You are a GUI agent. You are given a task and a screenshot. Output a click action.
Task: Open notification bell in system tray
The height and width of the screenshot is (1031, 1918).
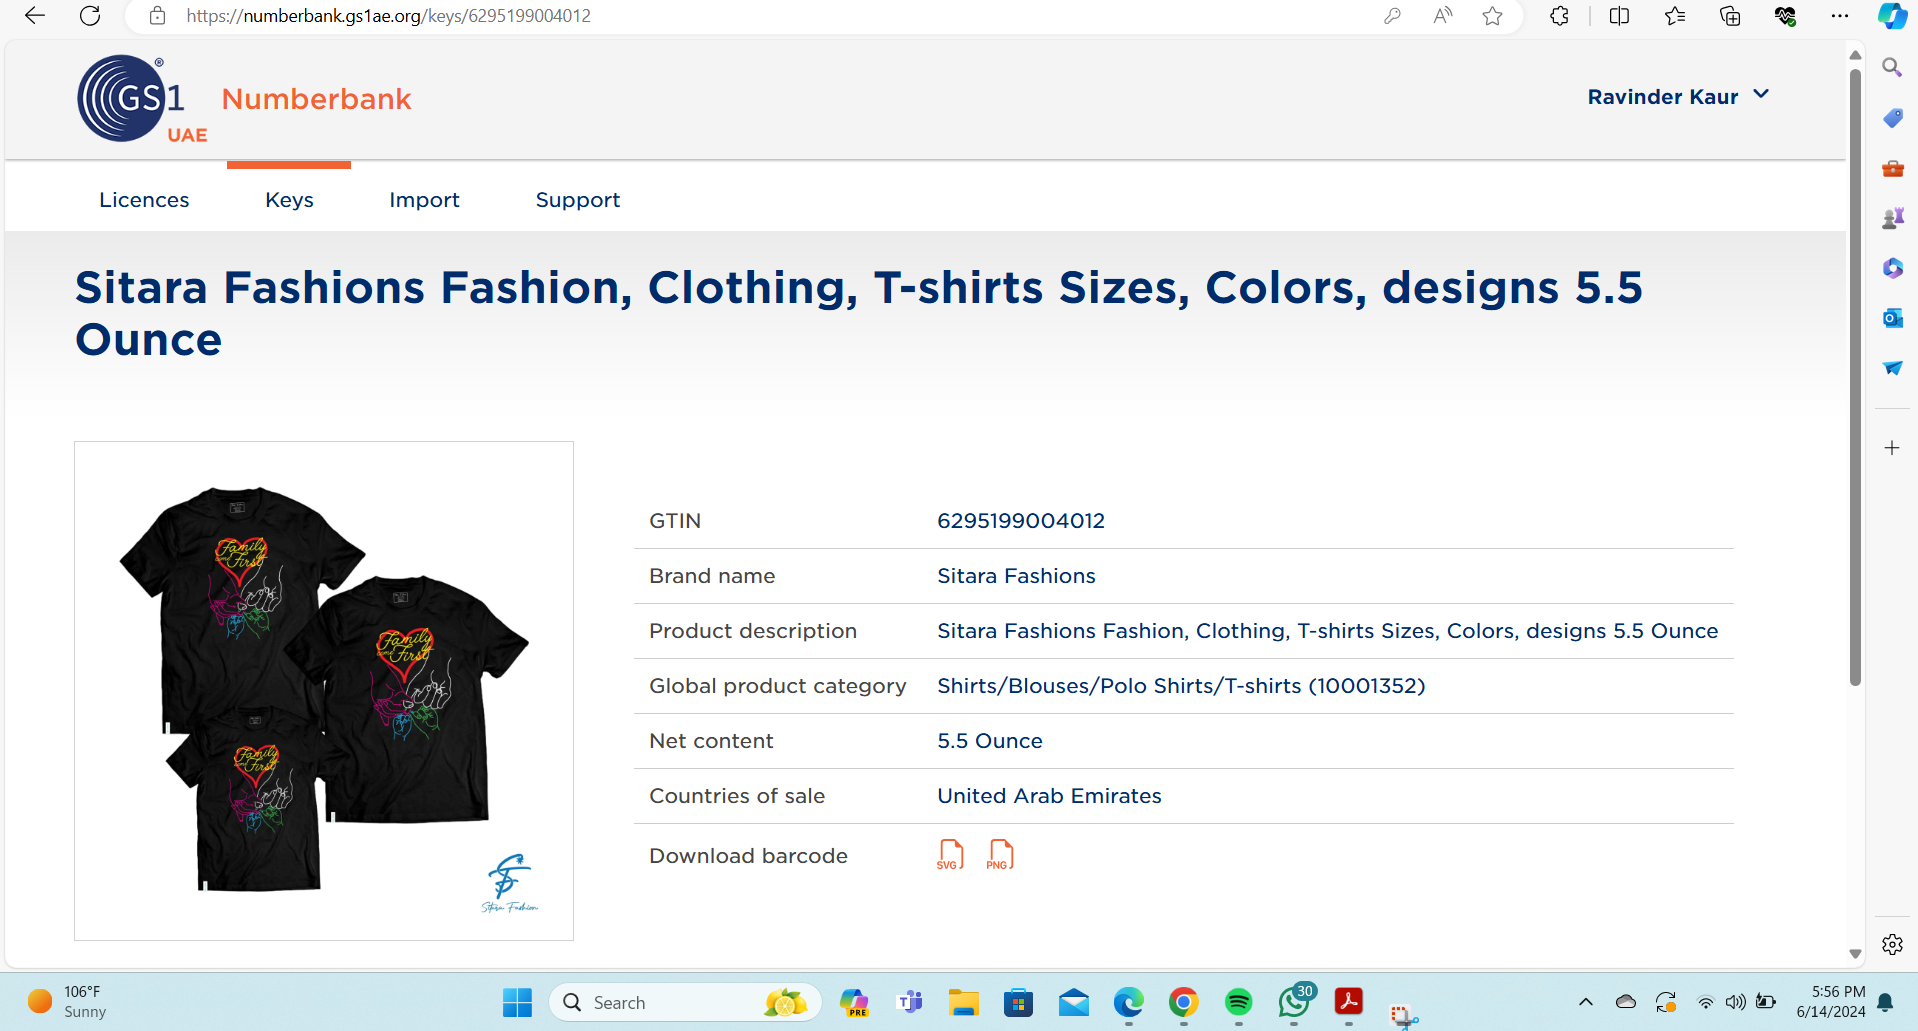[1885, 1002]
